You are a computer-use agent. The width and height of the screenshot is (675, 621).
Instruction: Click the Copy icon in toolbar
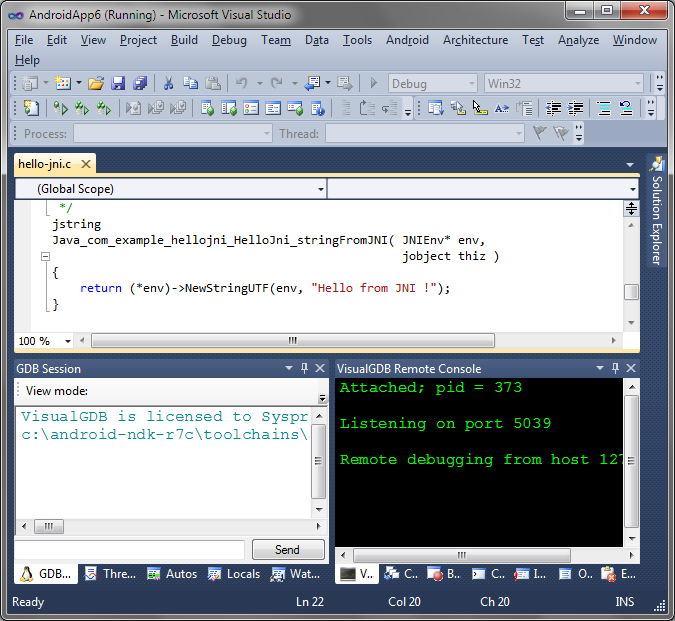tap(190, 83)
